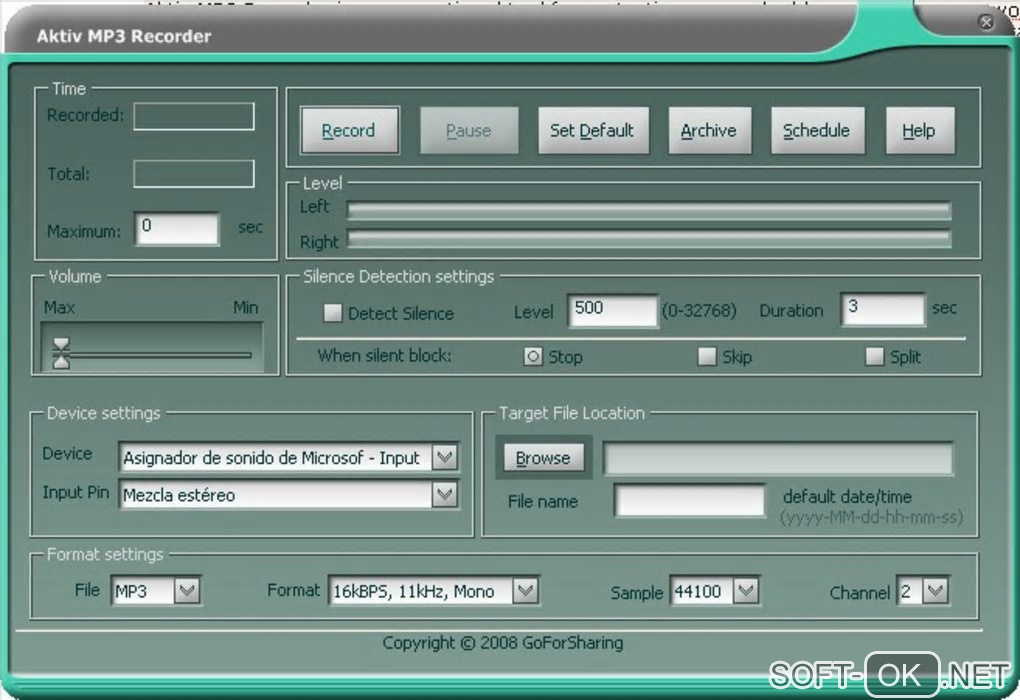The height and width of the screenshot is (700, 1020).
Task: Select Stop when silent block
Action: click(x=533, y=357)
